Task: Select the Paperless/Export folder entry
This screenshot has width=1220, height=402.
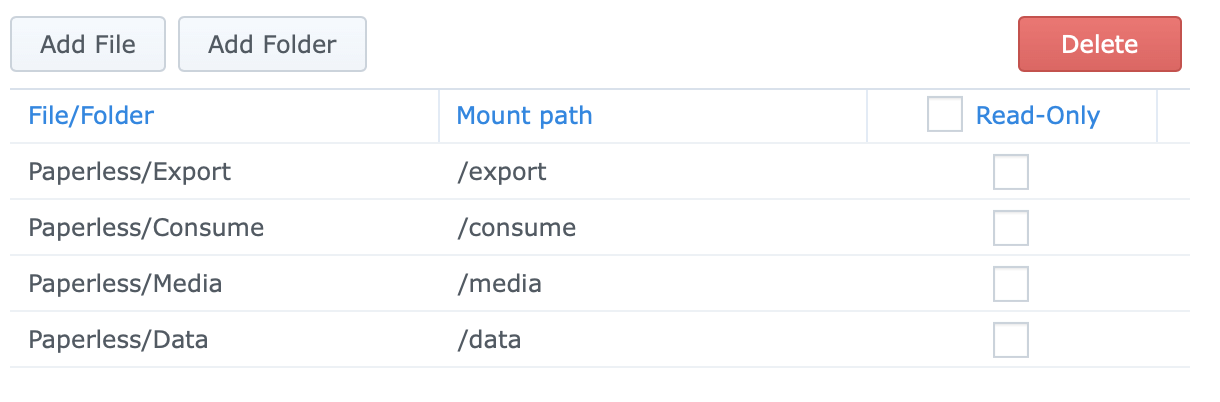Action: coord(130,172)
